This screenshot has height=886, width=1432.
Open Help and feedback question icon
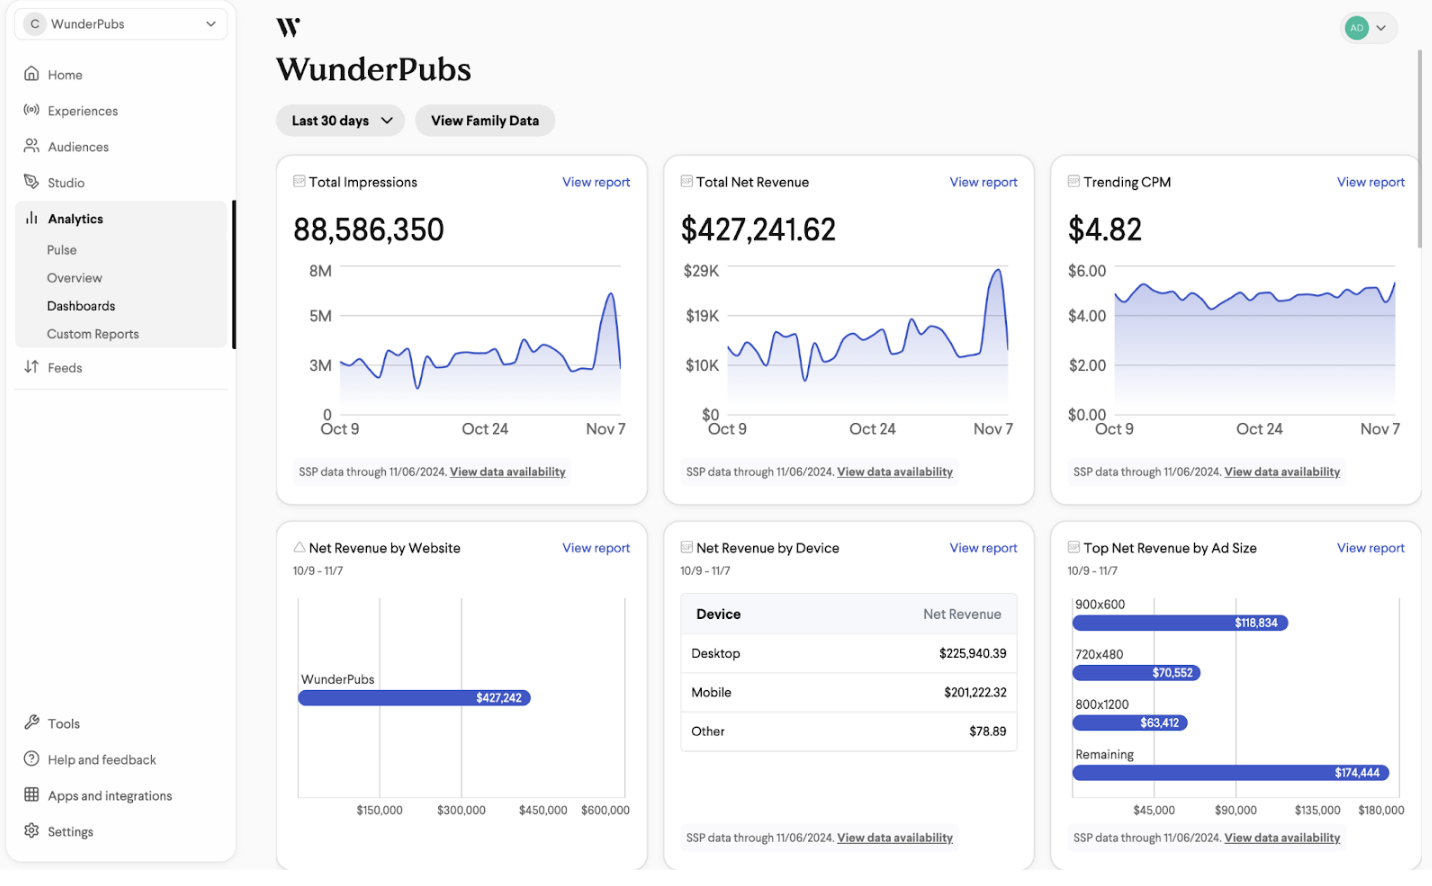coord(33,759)
